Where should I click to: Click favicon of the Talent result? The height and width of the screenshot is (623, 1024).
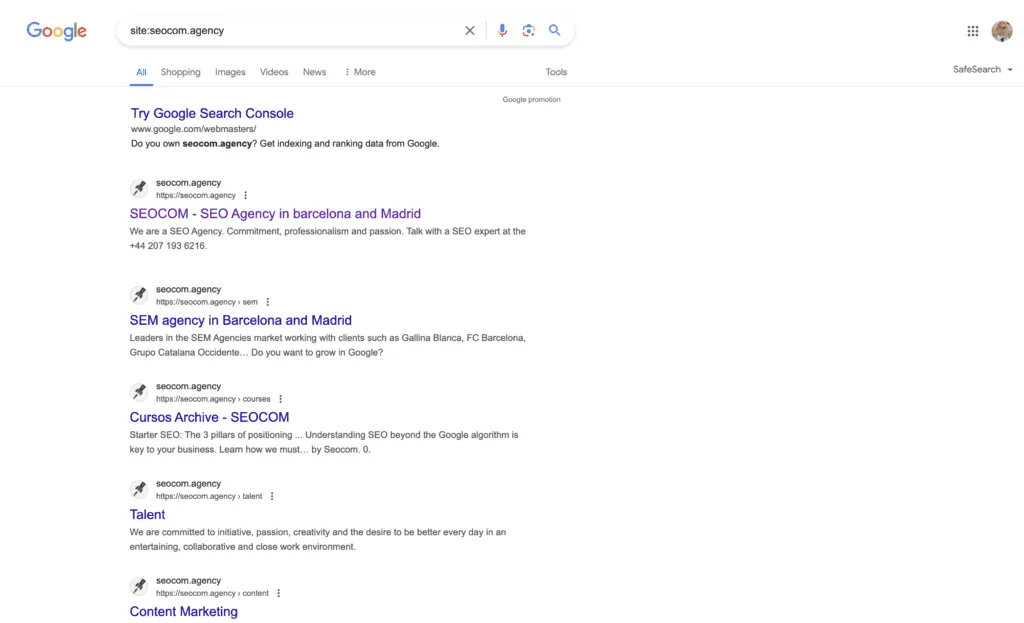(x=139, y=490)
